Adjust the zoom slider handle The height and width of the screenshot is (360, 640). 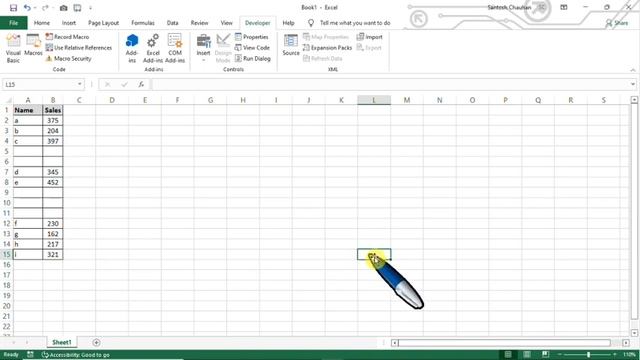[x=588, y=354]
